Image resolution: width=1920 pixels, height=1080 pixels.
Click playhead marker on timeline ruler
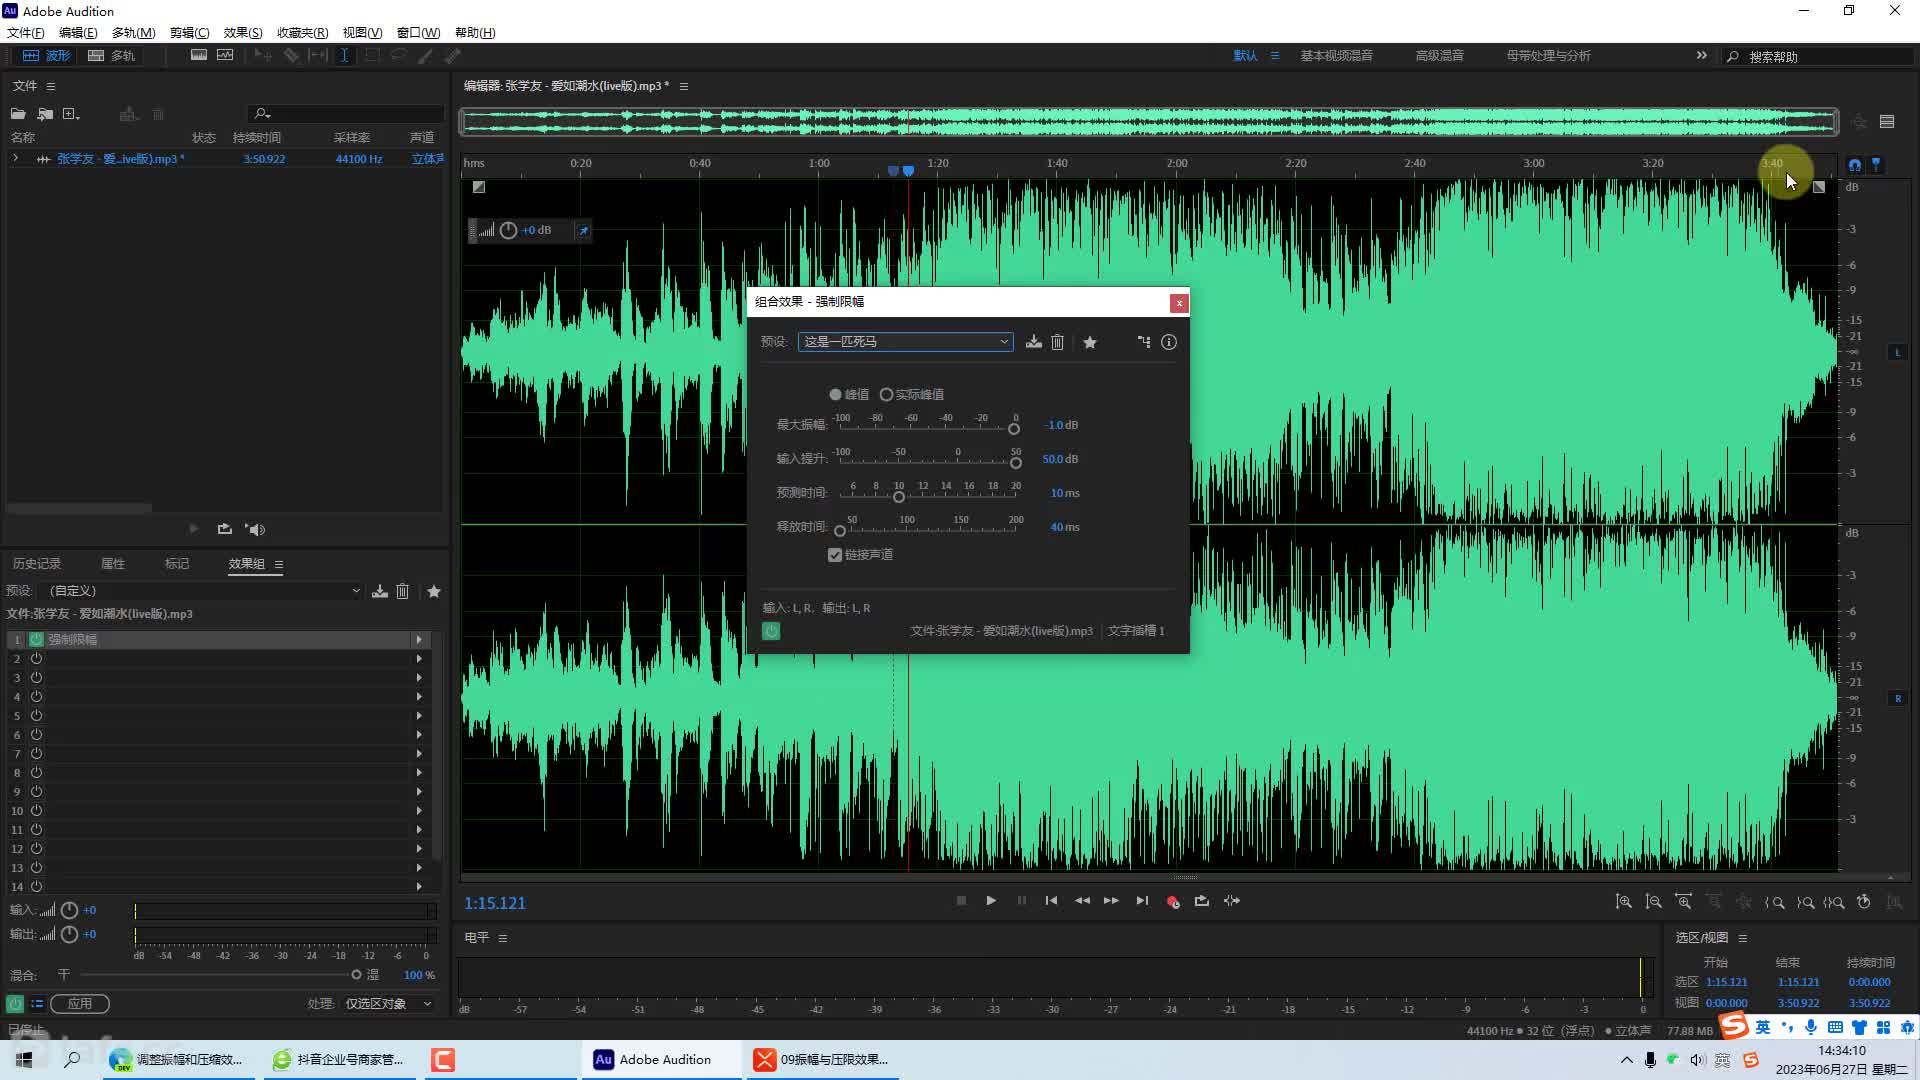[x=908, y=171]
